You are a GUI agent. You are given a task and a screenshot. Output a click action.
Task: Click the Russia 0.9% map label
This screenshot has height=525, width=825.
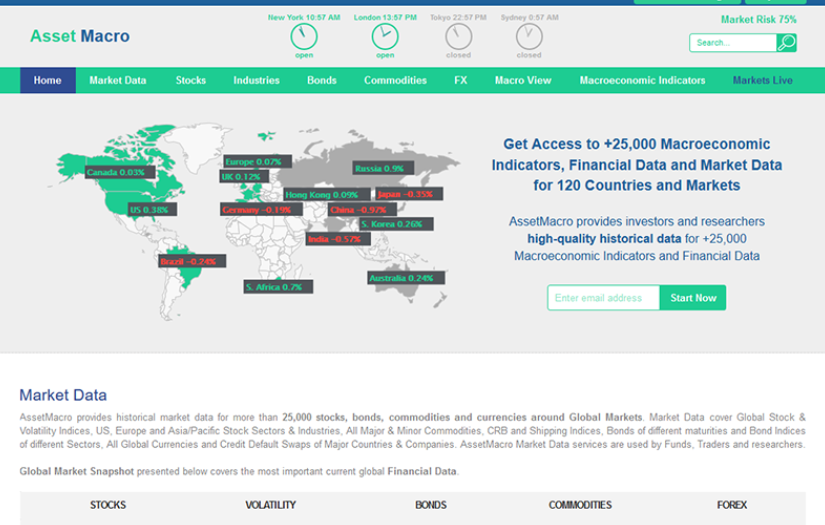pyautogui.click(x=383, y=168)
